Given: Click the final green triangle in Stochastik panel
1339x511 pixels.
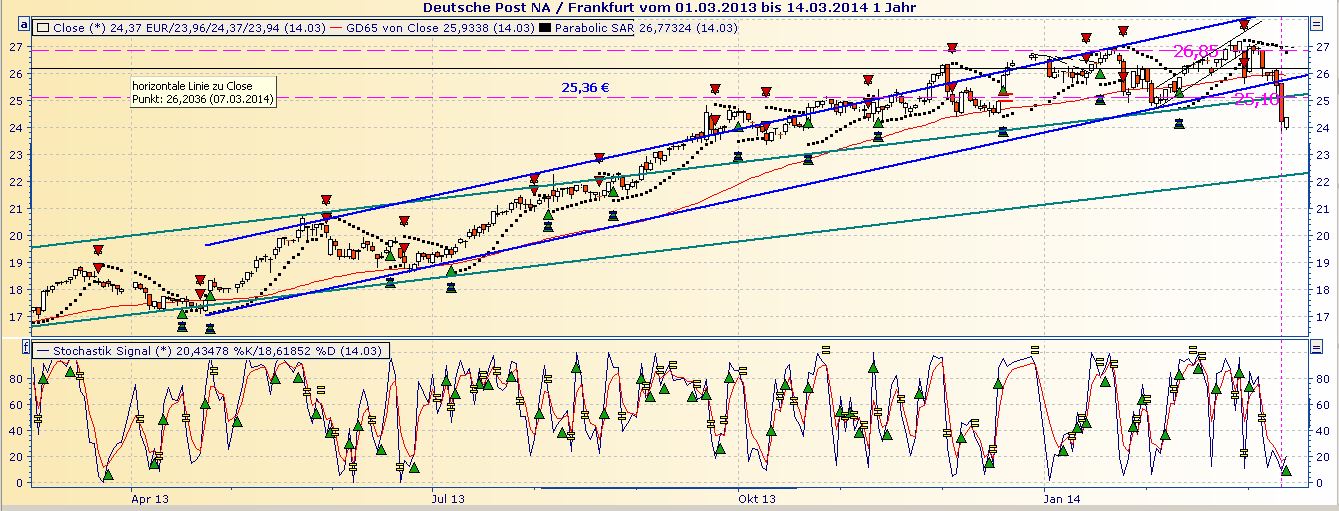Looking at the screenshot, I should (x=1286, y=469).
